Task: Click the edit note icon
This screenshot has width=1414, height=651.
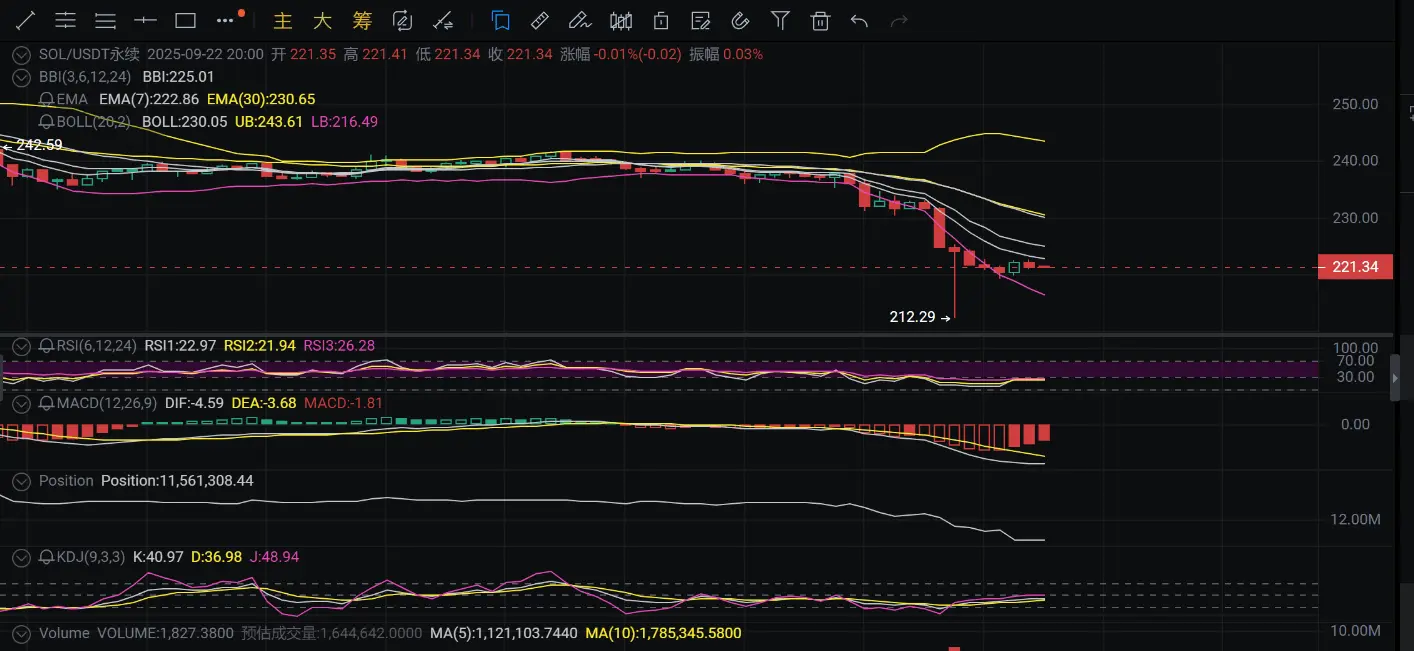Action: [701, 20]
